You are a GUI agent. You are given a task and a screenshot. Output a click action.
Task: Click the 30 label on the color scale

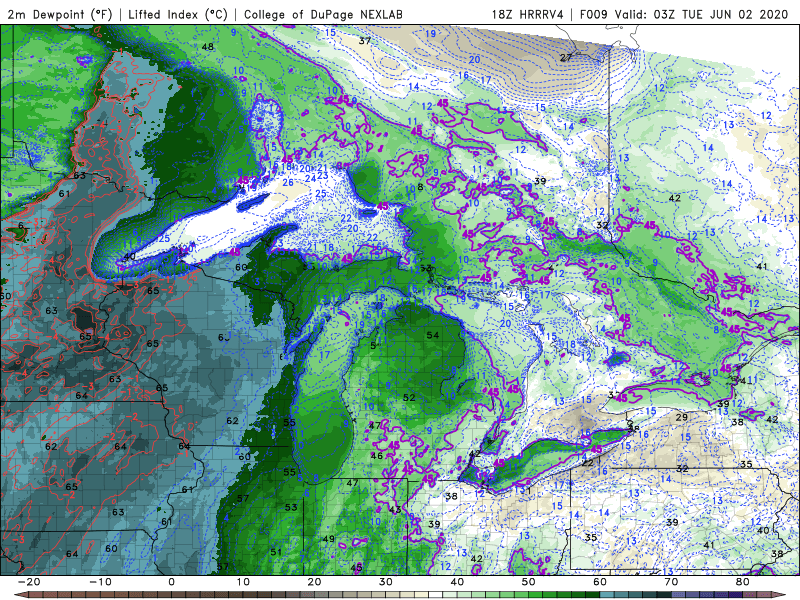point(386,582)
